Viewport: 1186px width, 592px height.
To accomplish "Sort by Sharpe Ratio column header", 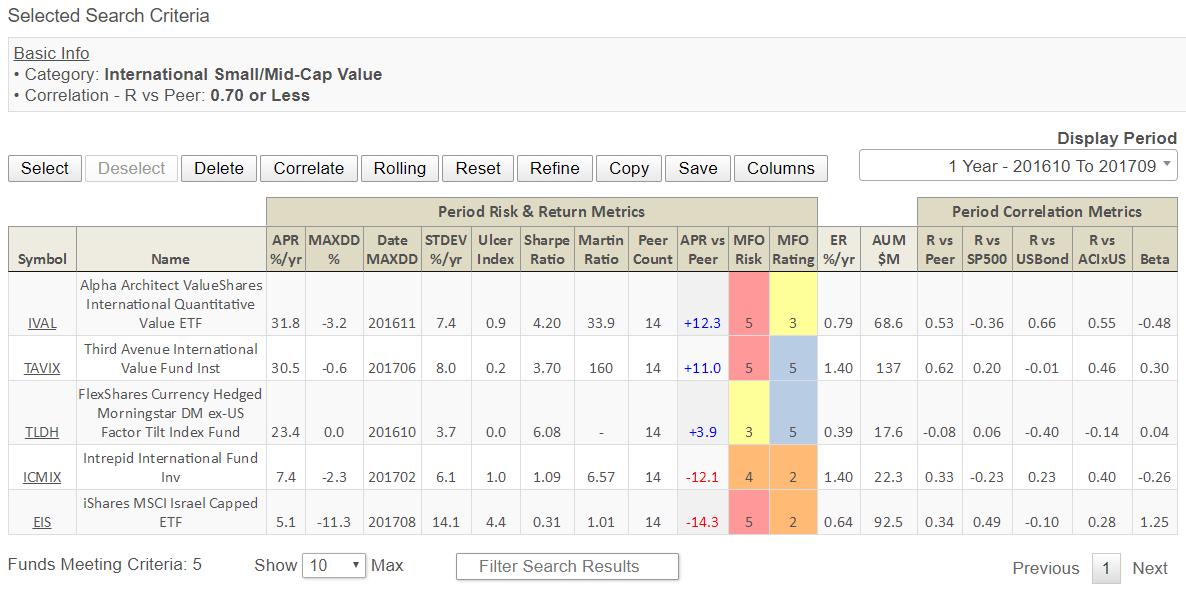I will pos(546,249).
